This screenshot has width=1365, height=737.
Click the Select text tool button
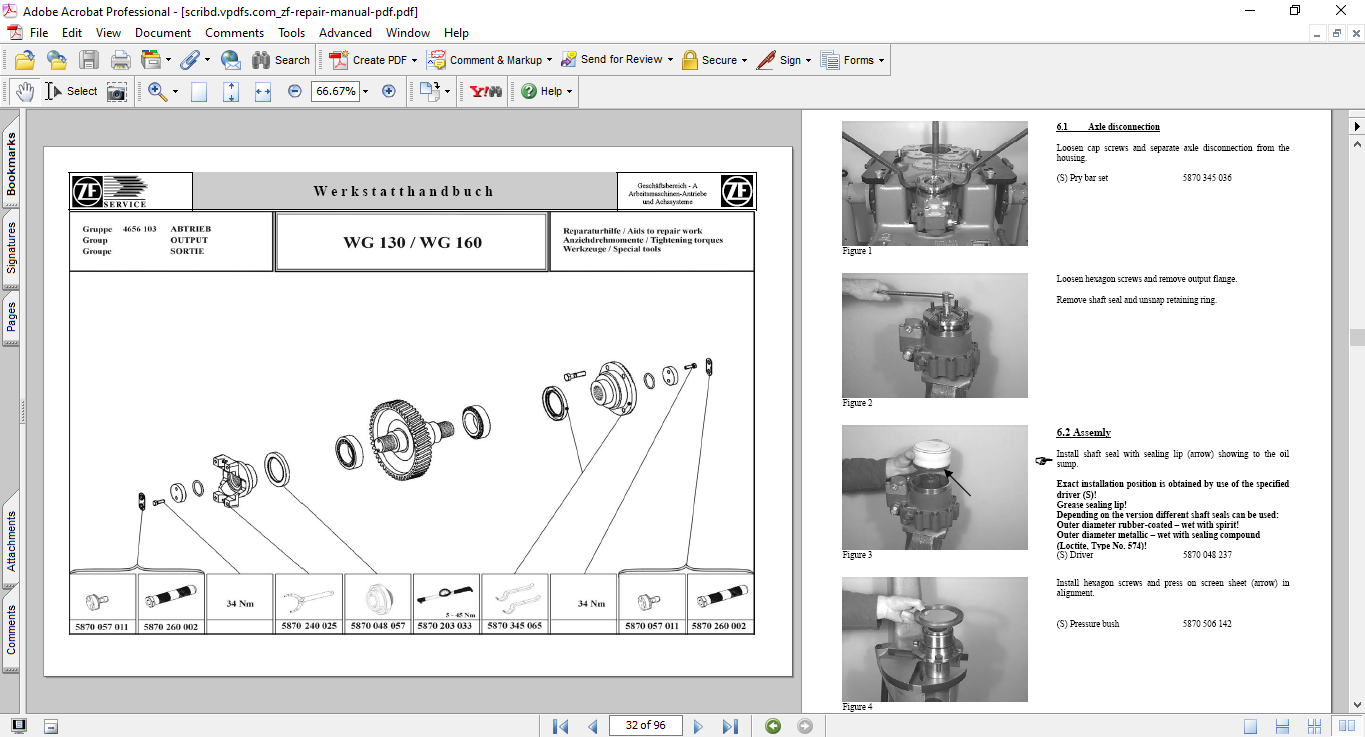coord(71,91)
